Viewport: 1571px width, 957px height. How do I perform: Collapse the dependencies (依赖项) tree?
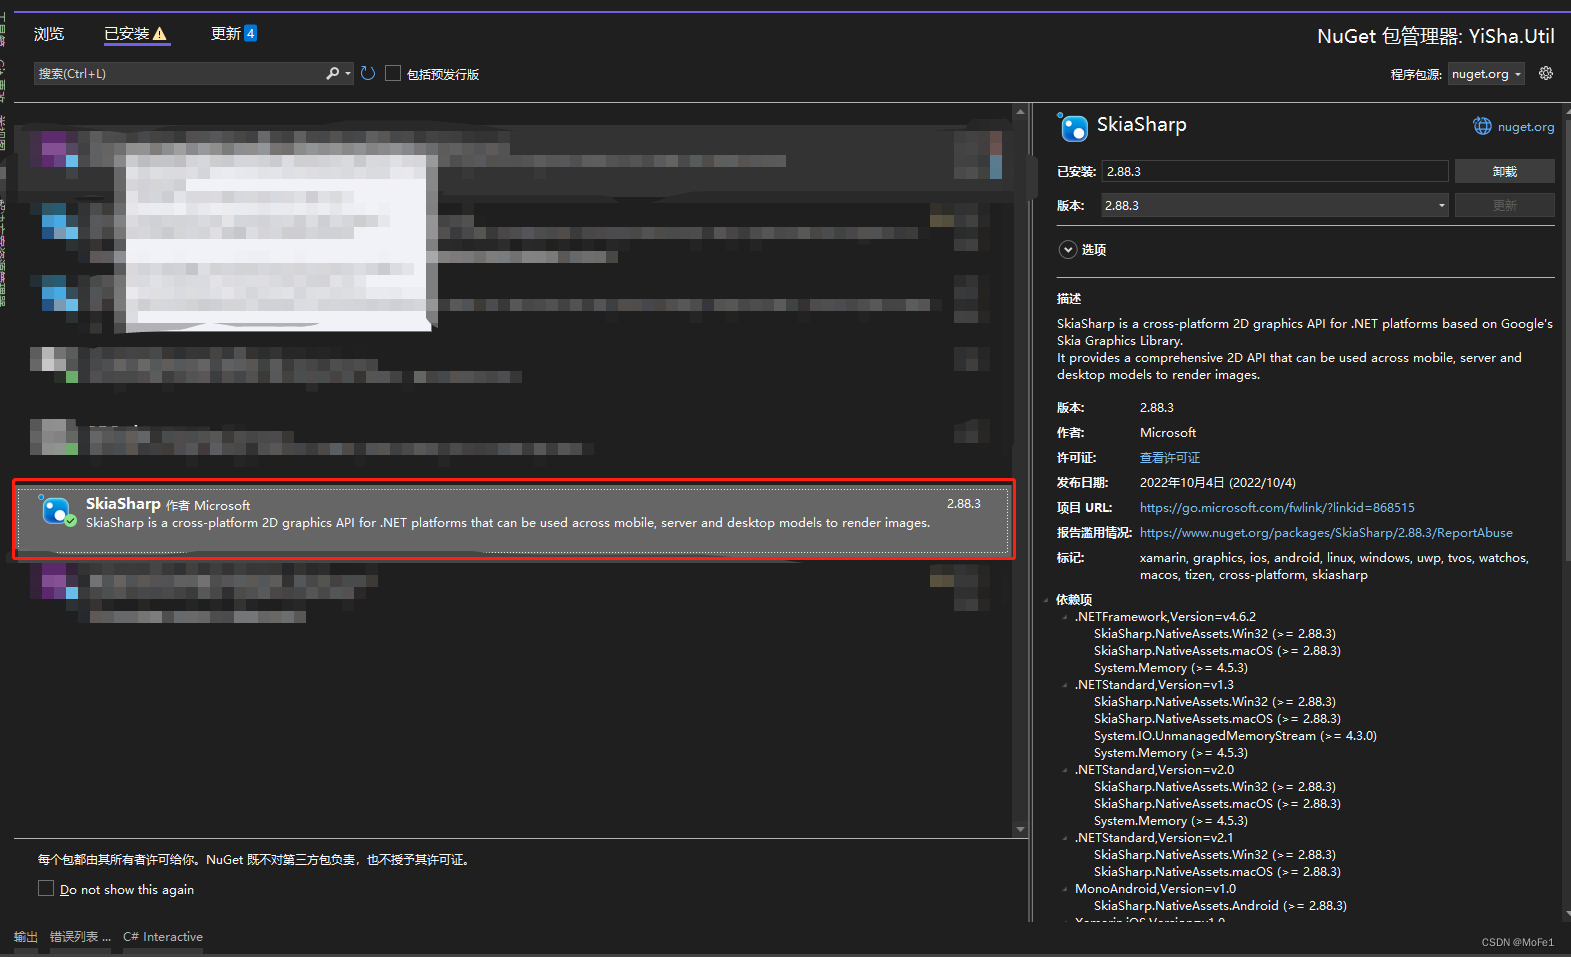tap(1046, 601)
